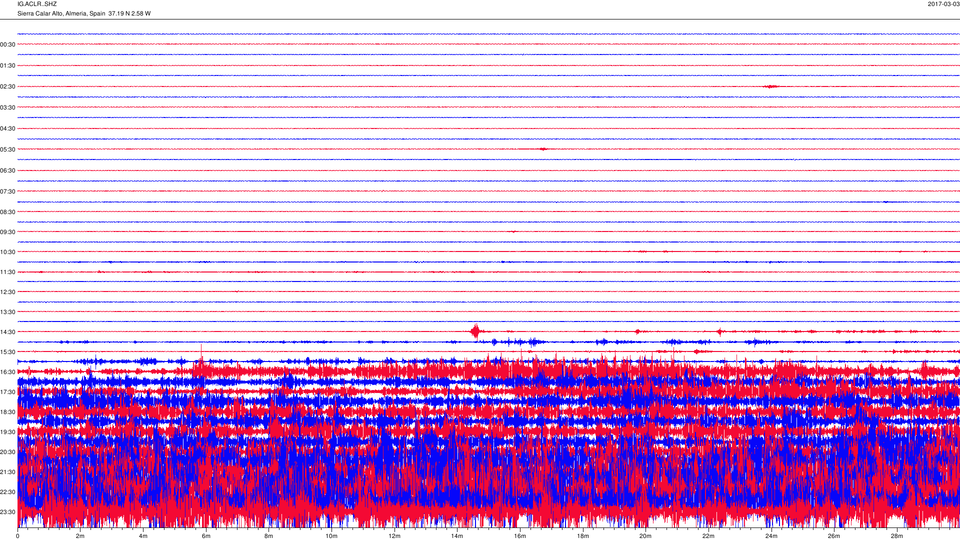The image size is (960, 540).
Task: Click the 17:30 time label
Action: (x=8, y=392)
